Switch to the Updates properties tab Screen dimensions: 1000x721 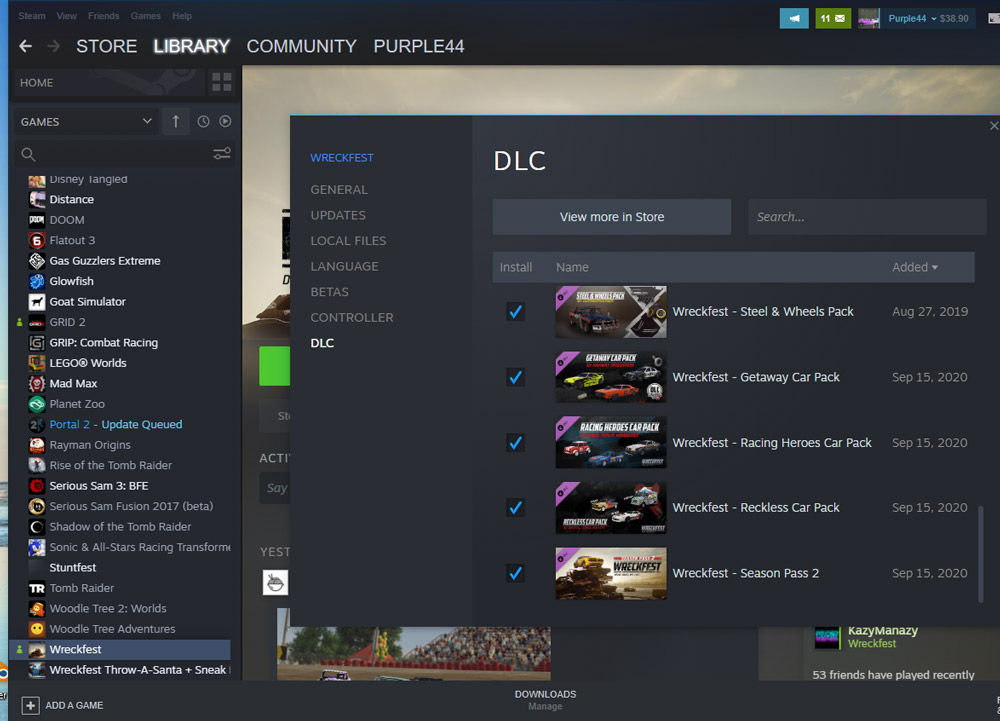[x=338, y=215]
